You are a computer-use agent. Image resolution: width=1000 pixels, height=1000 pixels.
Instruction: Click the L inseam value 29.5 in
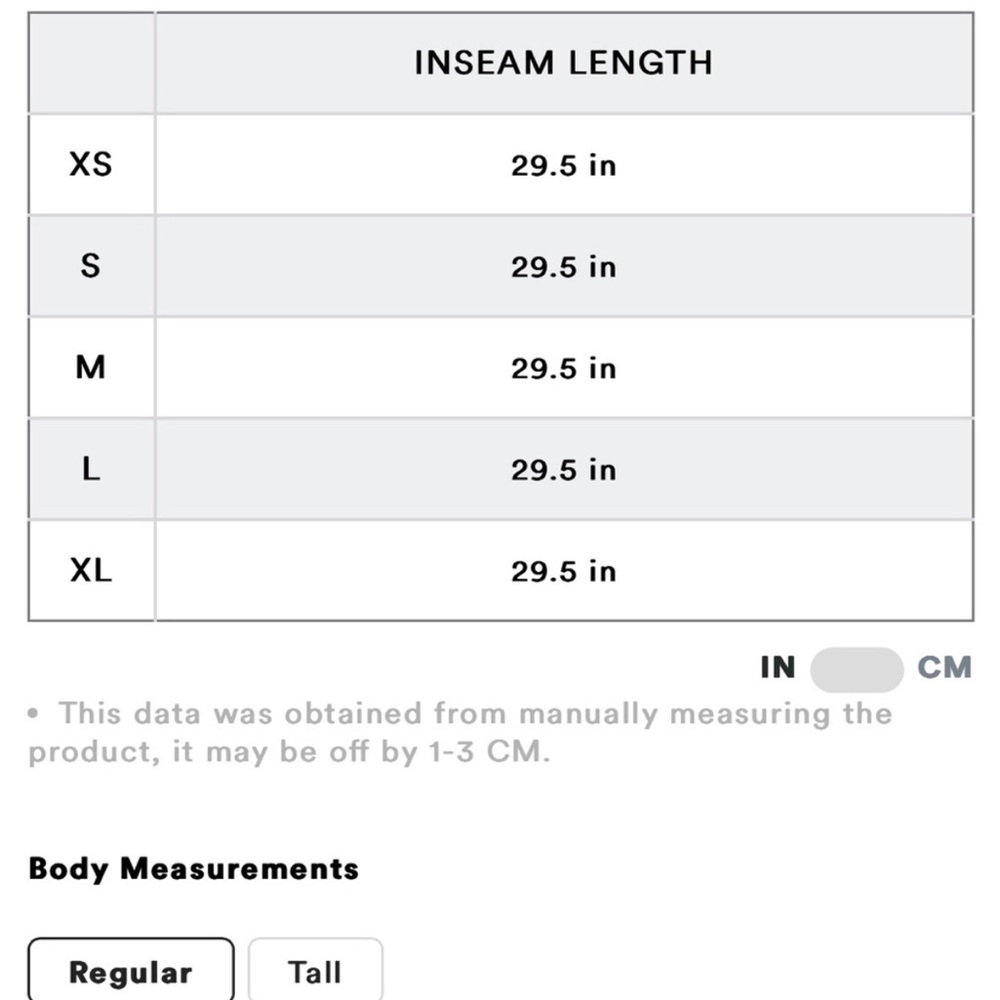pyautogui.click(x=564, y=470)
